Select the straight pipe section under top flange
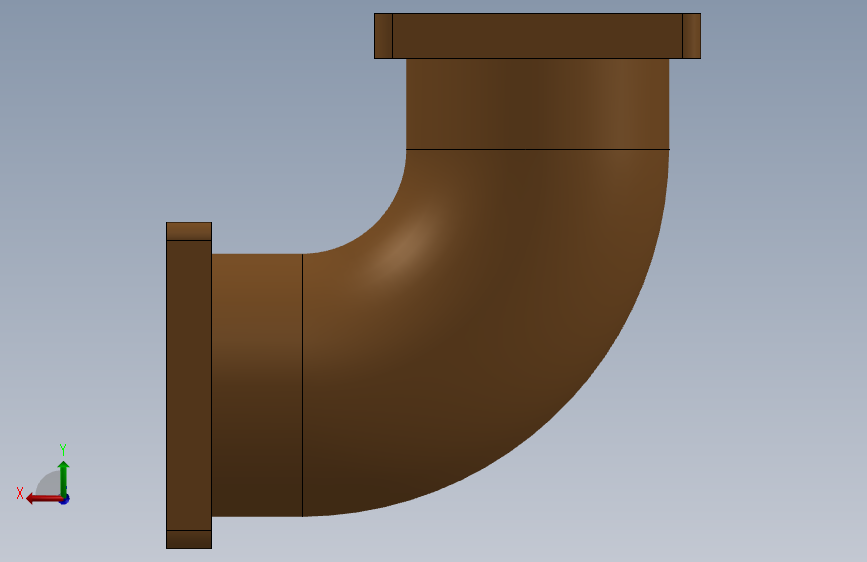The height and width of the screenshot is (562, 867). (537, 104)
